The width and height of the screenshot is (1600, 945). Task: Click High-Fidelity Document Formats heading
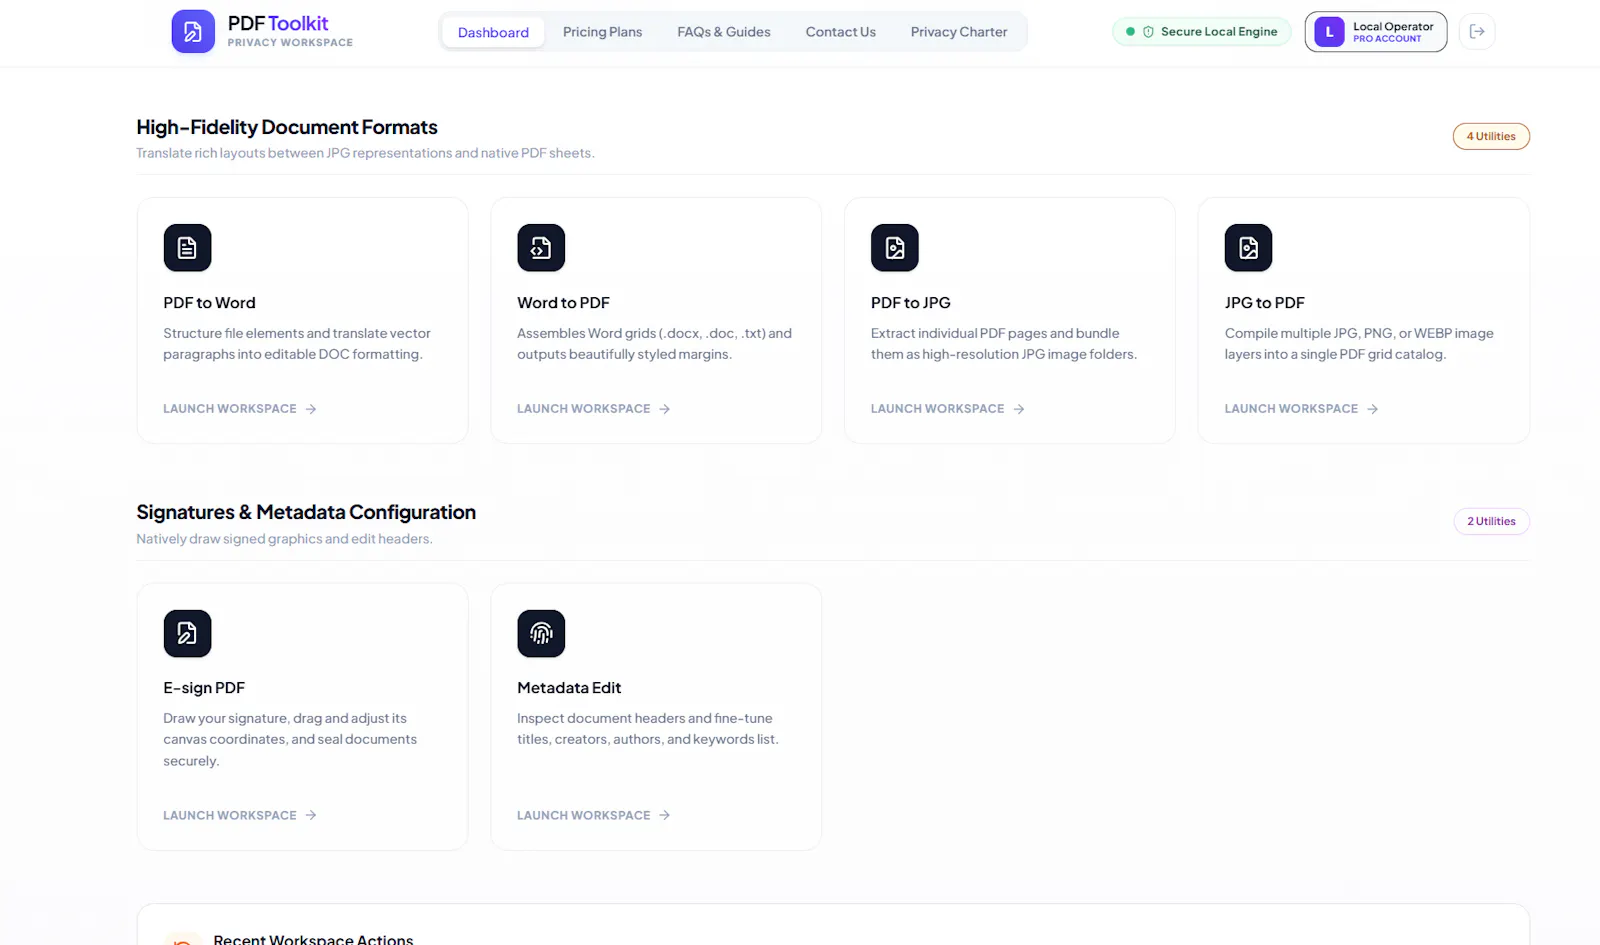(x=287, y=127)
